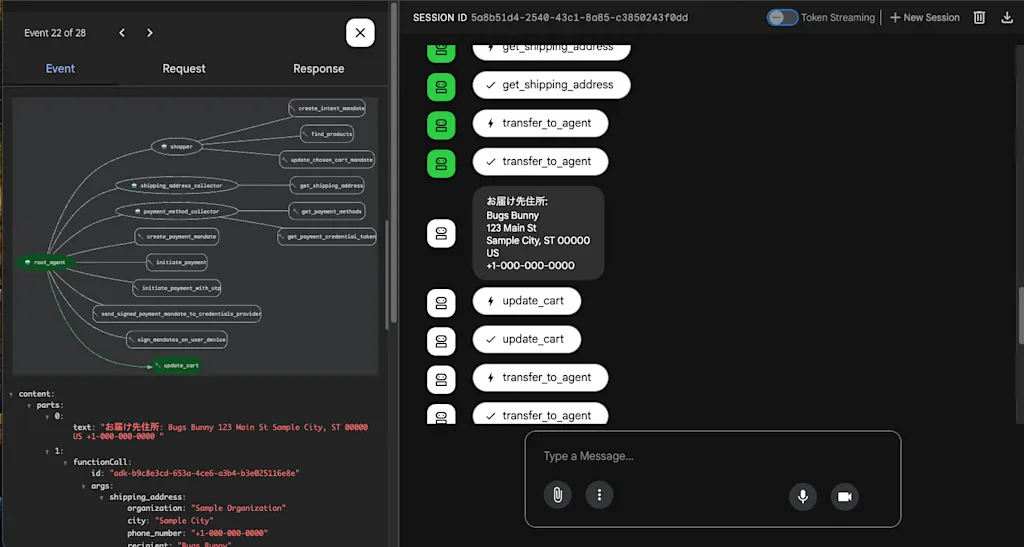Click the Bugs Bunny address message bubble
The height and width of the screenshot is (547, 1024).
click(x=538, y=233)
